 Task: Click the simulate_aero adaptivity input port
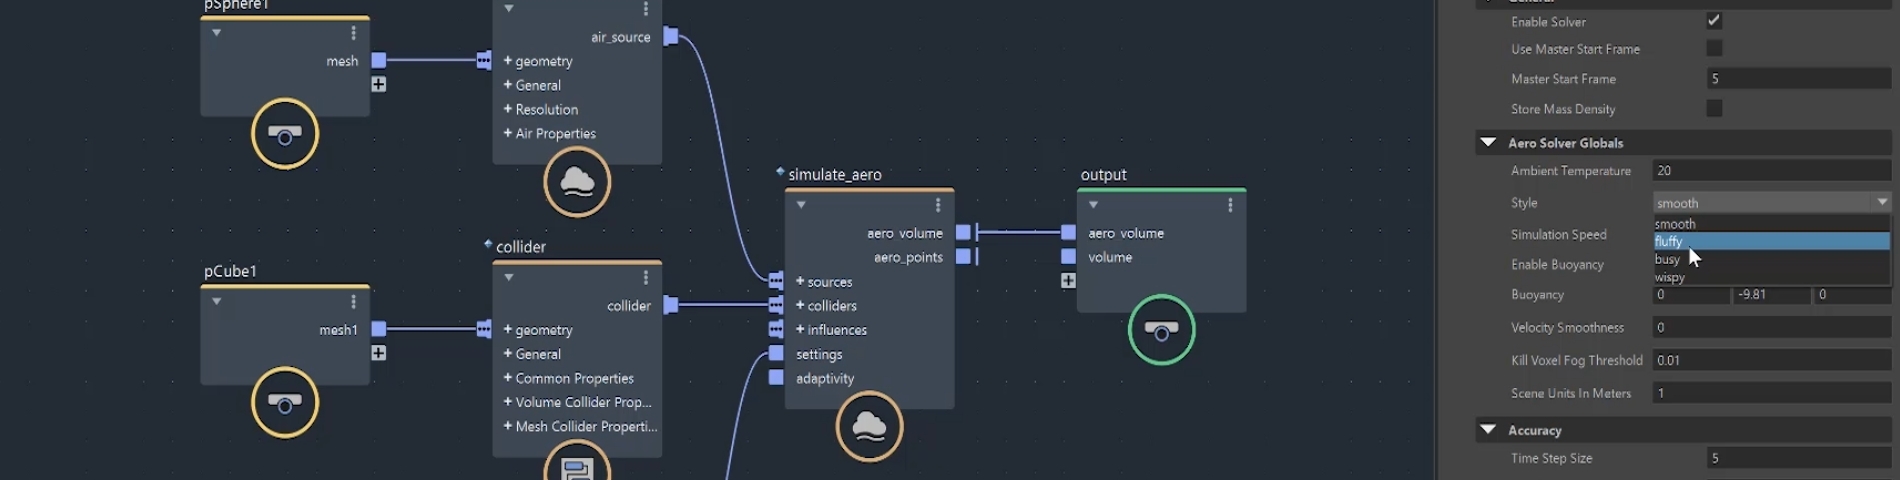(x=776, y=377)
